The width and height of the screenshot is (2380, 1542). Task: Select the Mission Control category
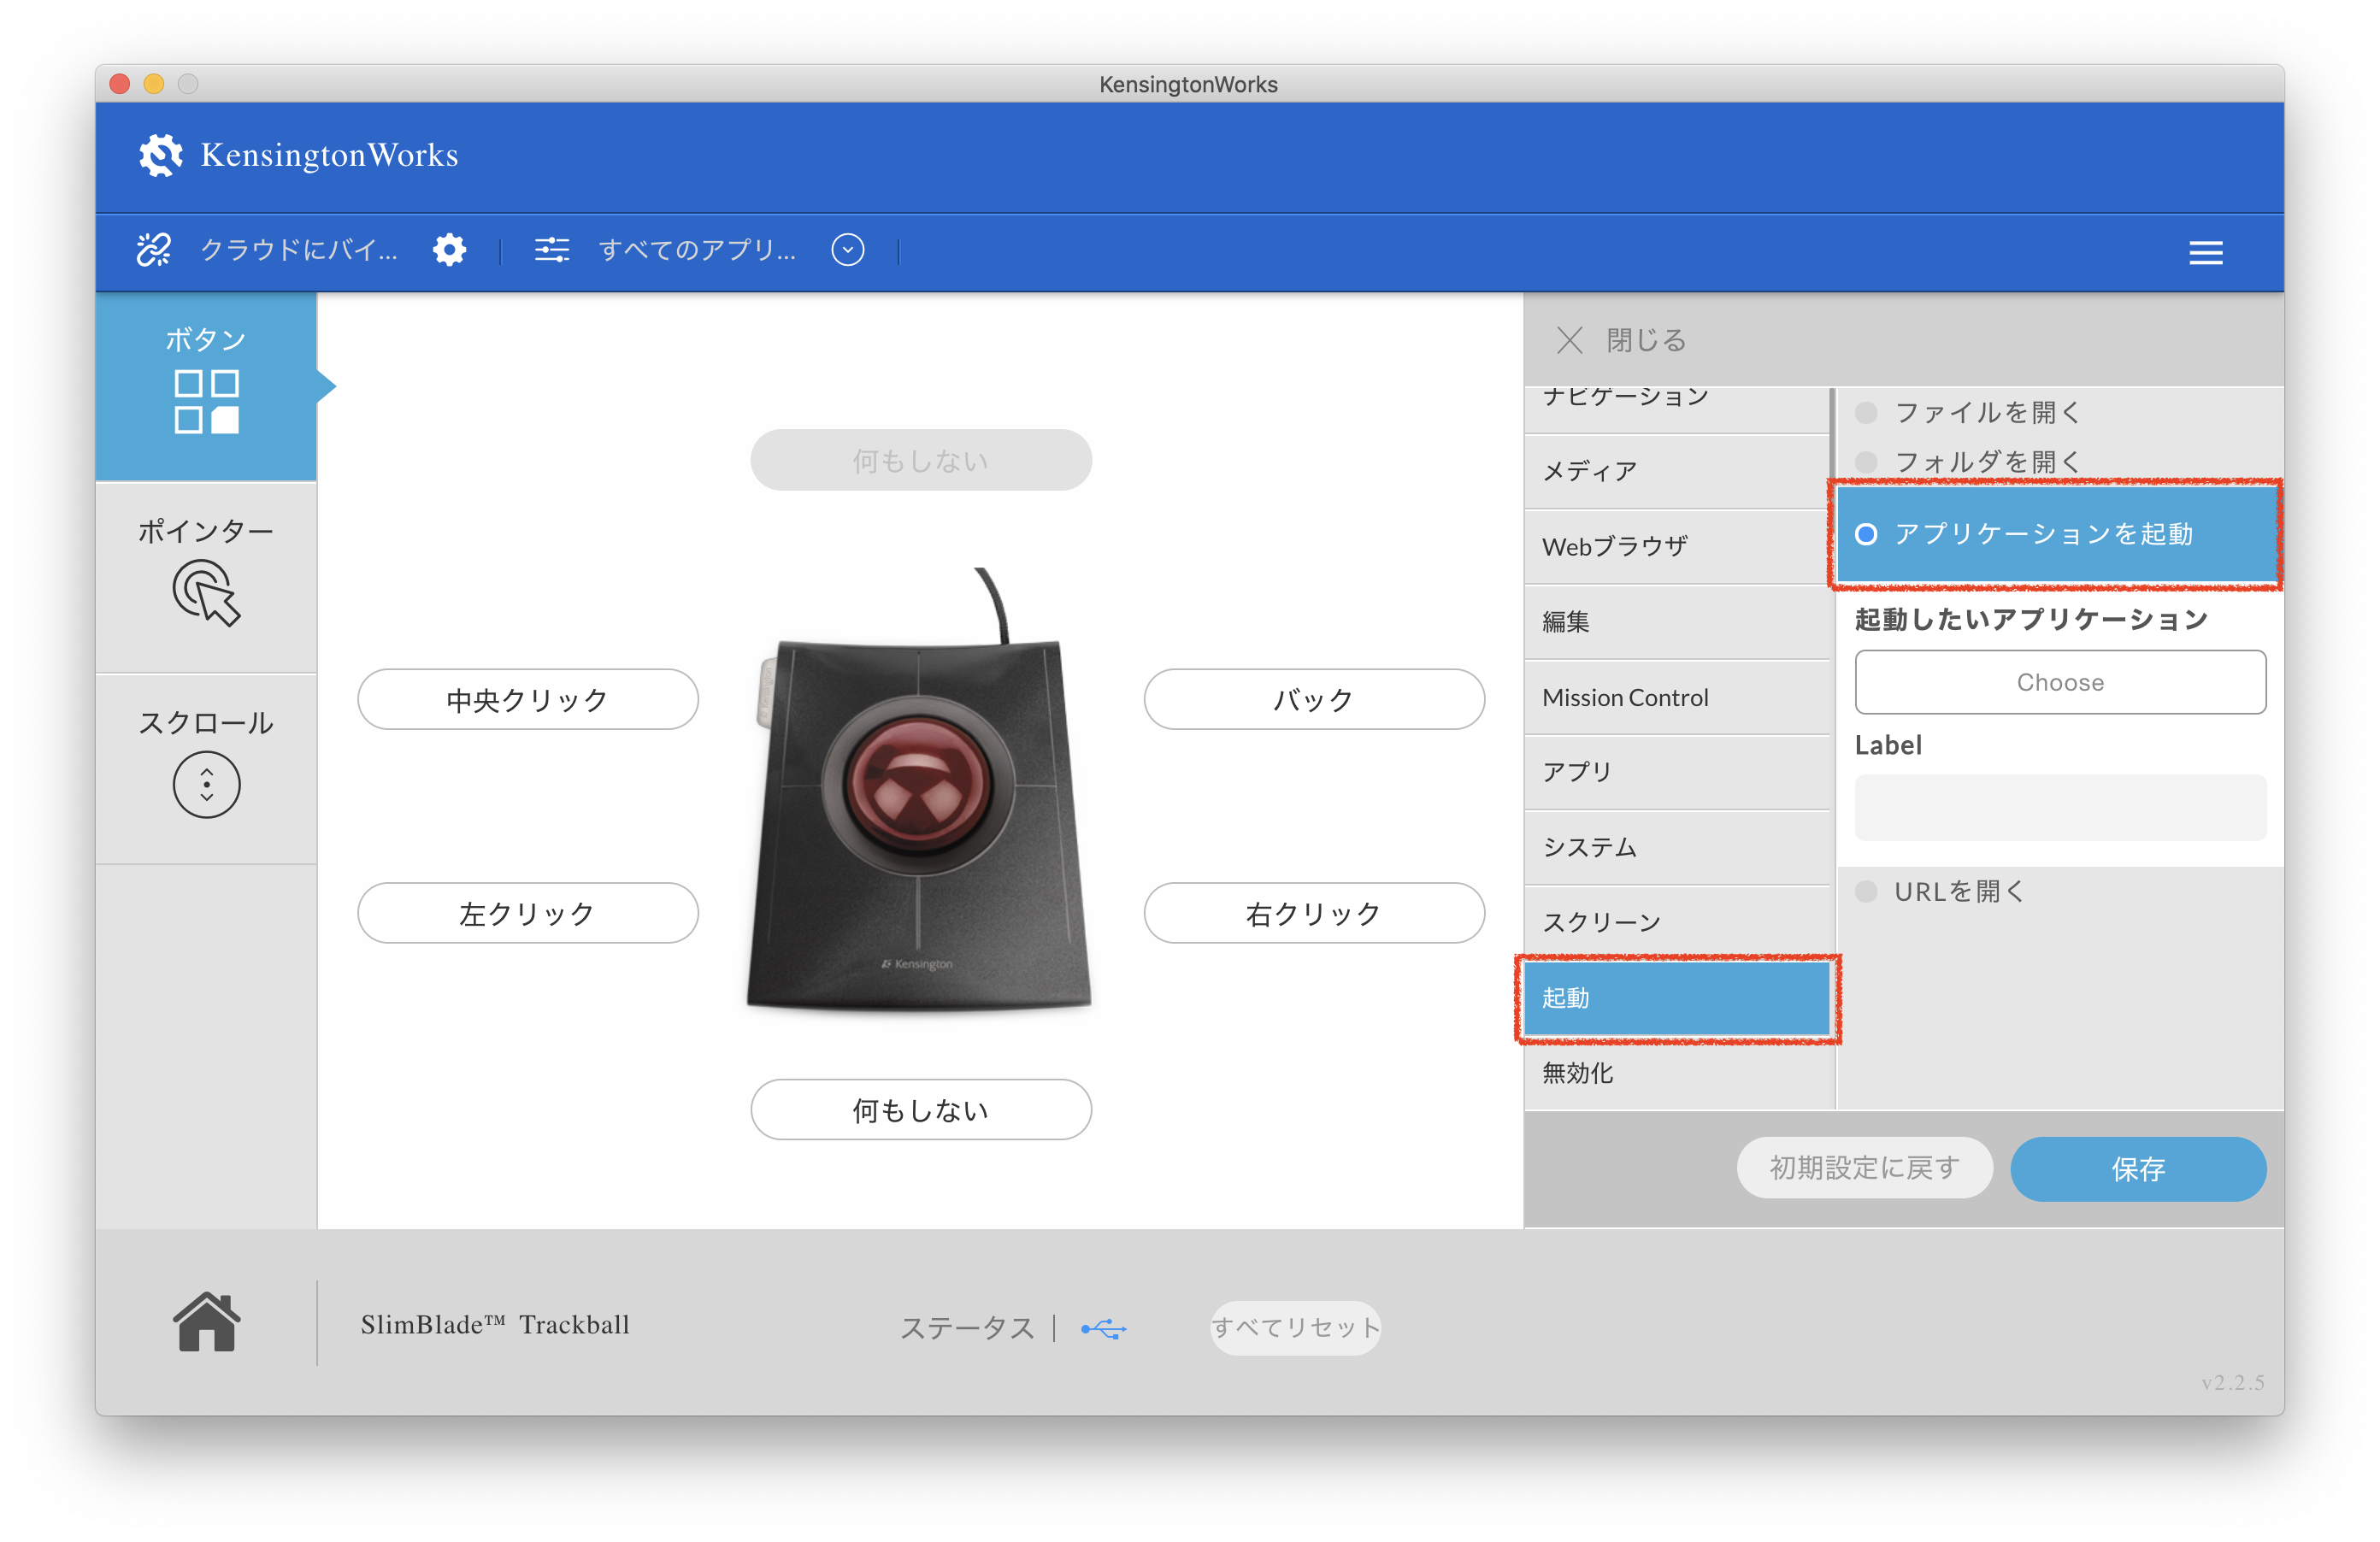click(x=1677, y=697)
